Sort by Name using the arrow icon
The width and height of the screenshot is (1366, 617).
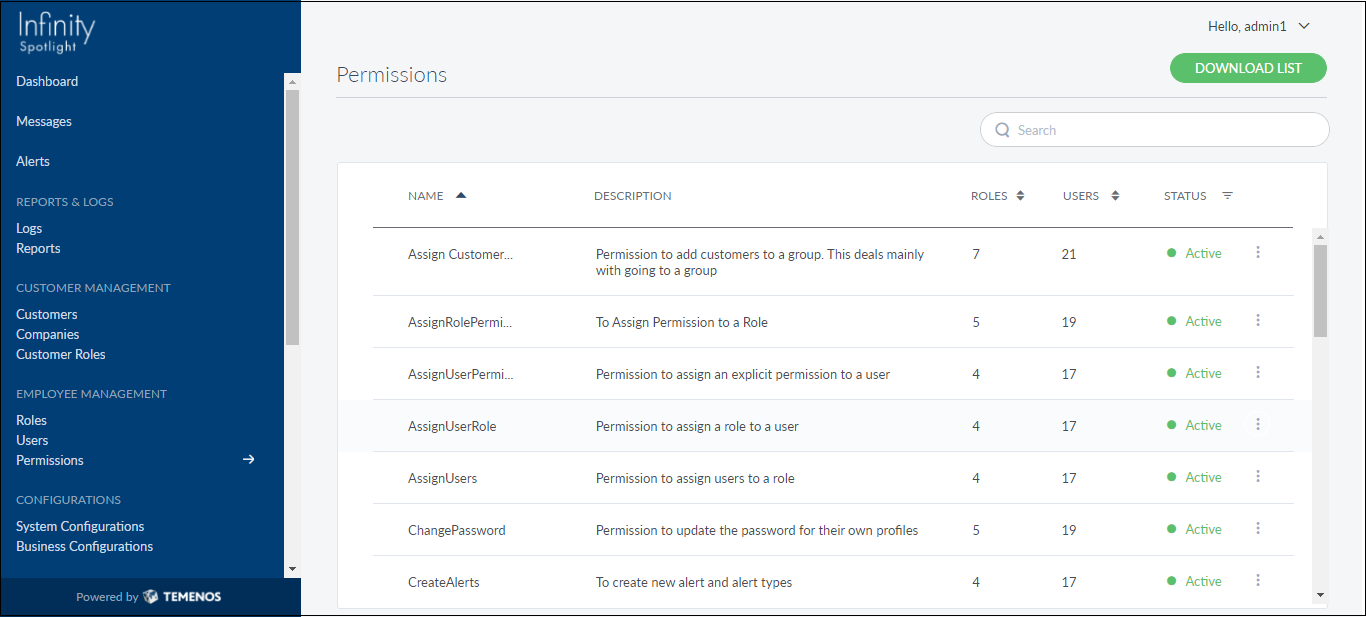tap(461, 195)
